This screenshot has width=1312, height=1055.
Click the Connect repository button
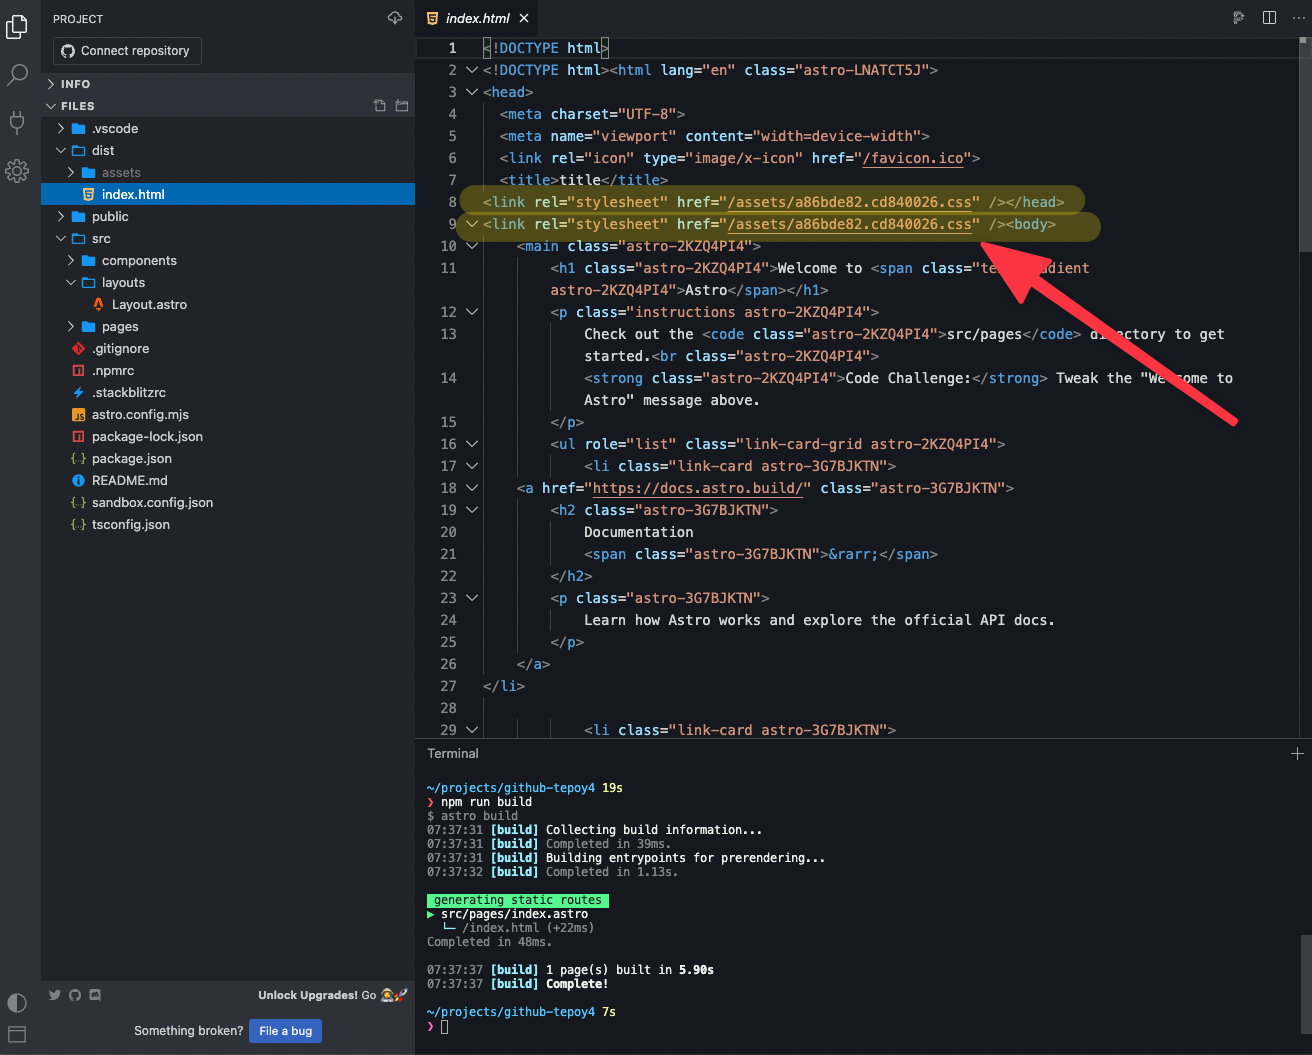[126, 50]
